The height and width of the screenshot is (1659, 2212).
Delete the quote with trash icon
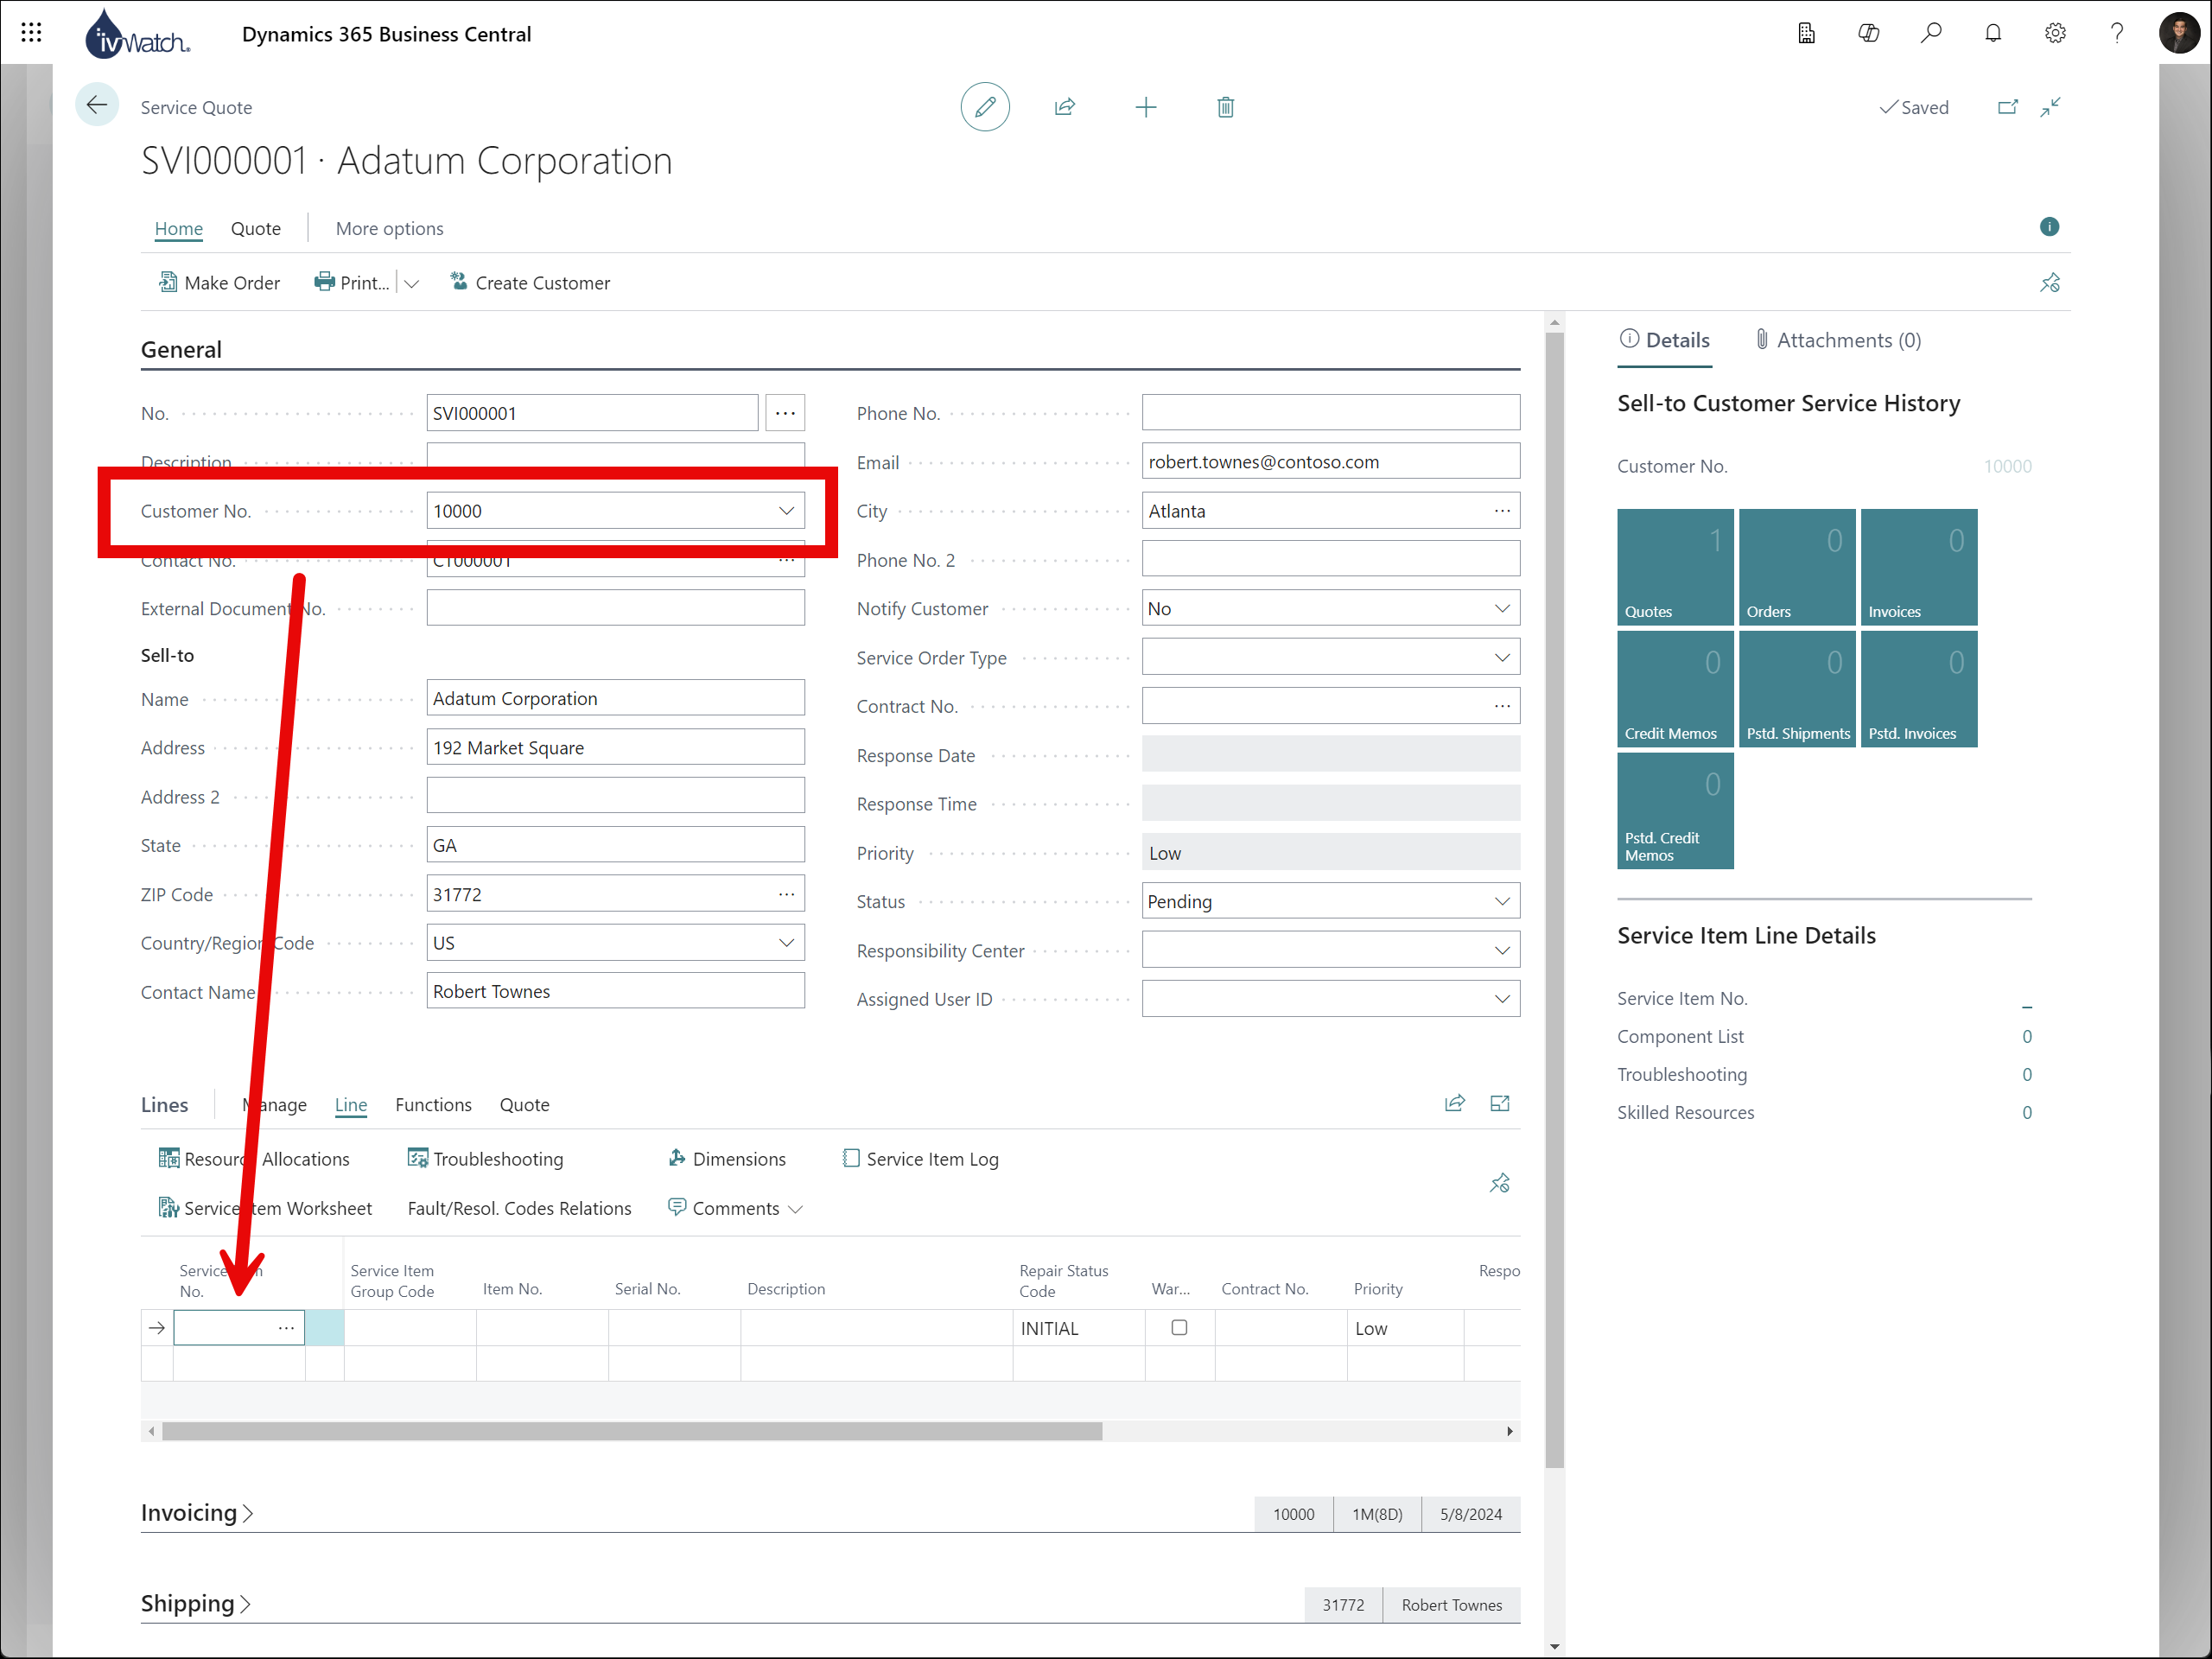pos(1225,107)
